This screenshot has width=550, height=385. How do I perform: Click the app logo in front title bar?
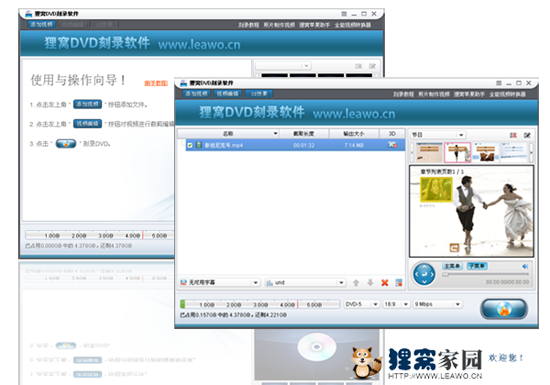point(183,83)
